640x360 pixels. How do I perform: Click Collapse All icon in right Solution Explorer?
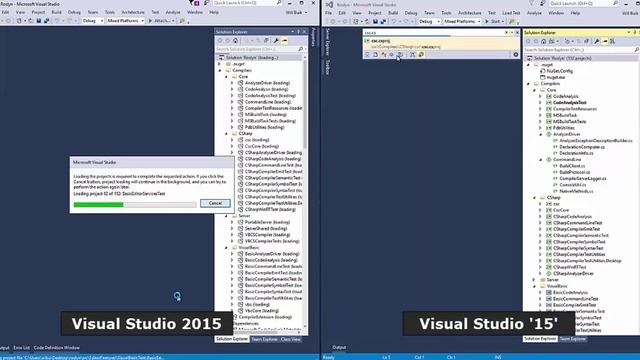point(587,41)
